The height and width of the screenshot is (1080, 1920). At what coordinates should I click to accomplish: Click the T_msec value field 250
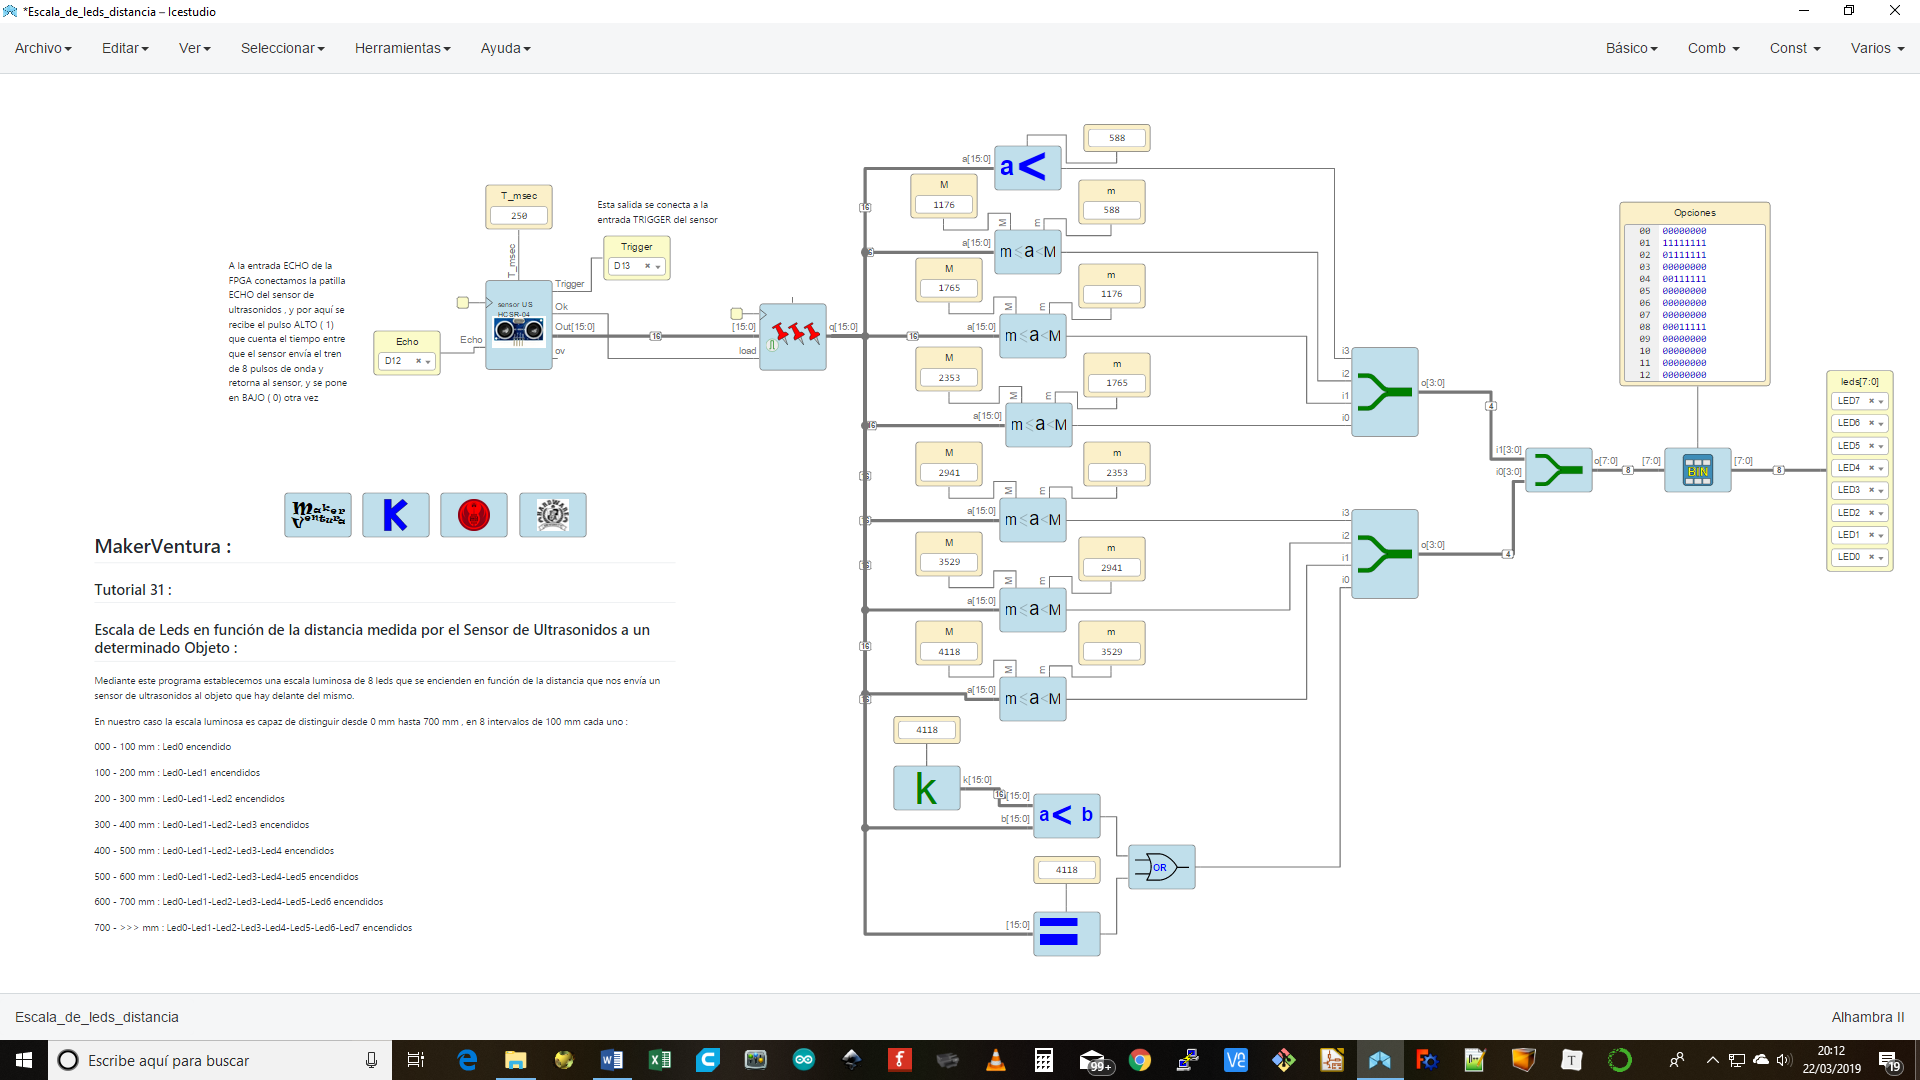[x=519, y=216]
